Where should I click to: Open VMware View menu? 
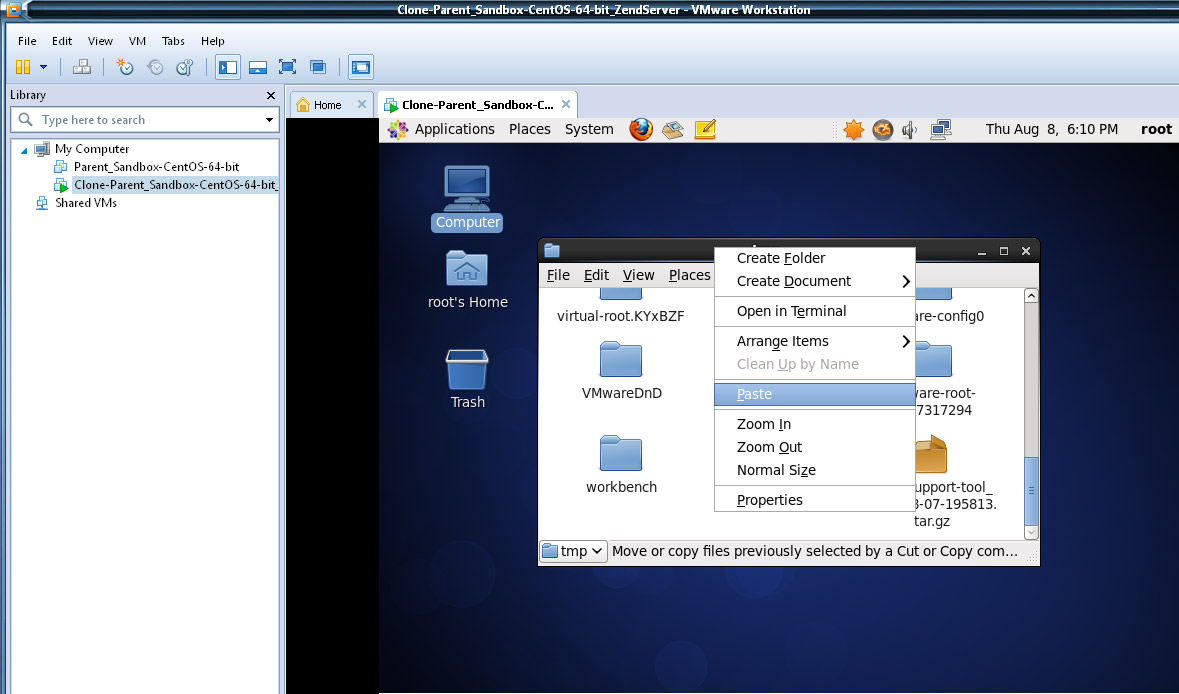[x=100, y=41]
